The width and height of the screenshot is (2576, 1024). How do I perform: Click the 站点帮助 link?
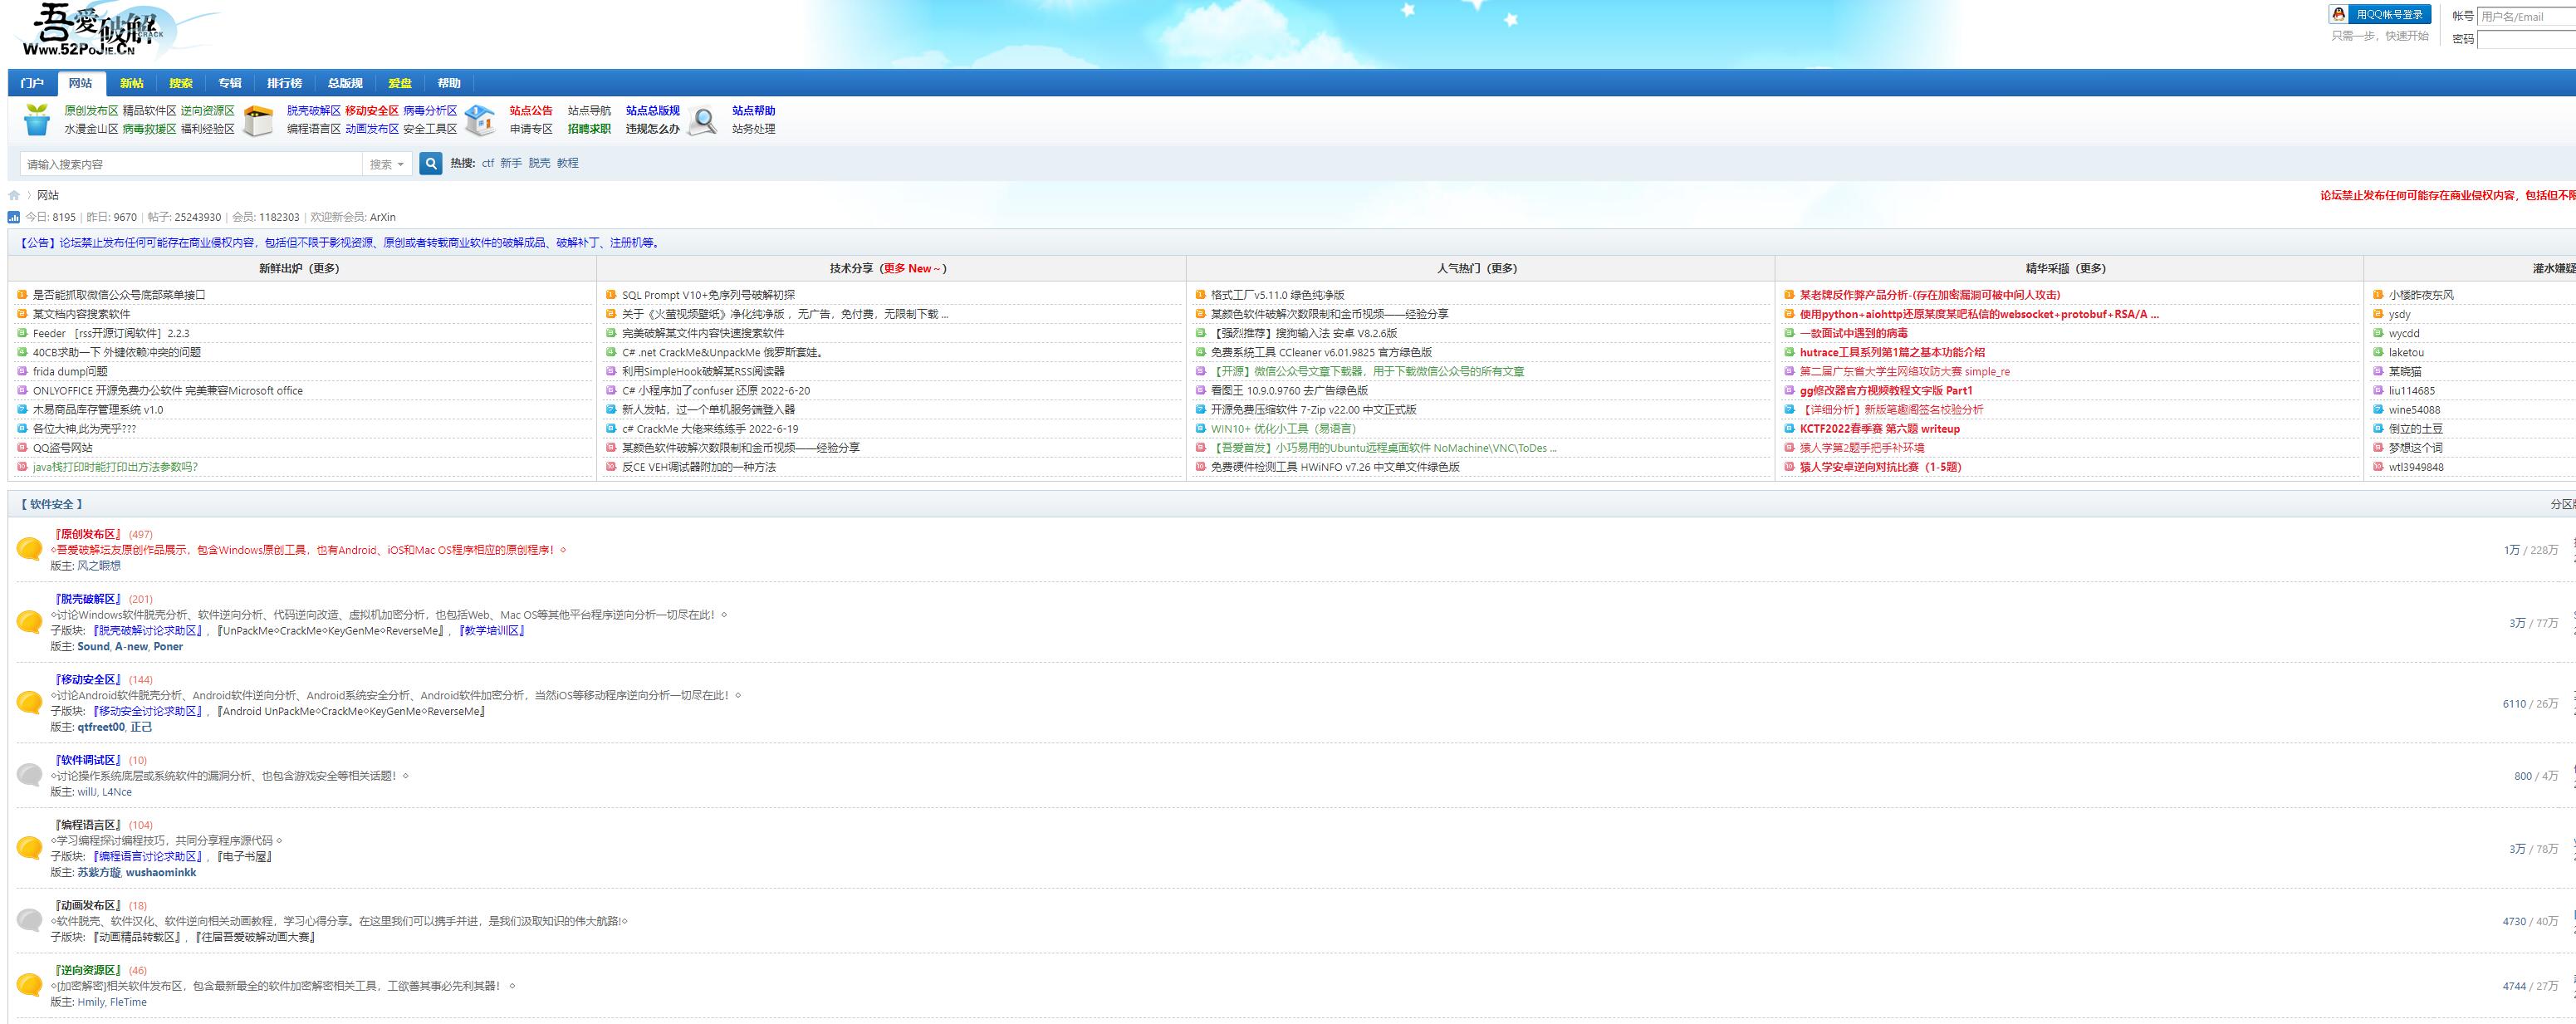pyautogui.click(x=753, y=111)
